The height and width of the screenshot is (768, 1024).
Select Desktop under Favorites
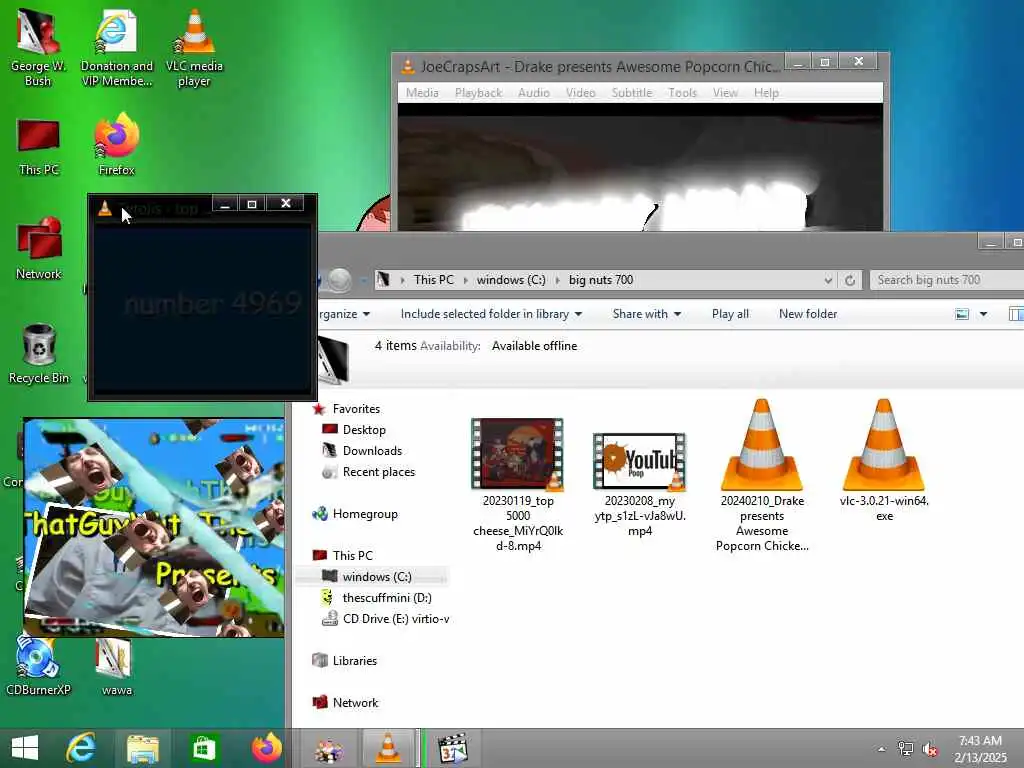[x=364, y=430]
